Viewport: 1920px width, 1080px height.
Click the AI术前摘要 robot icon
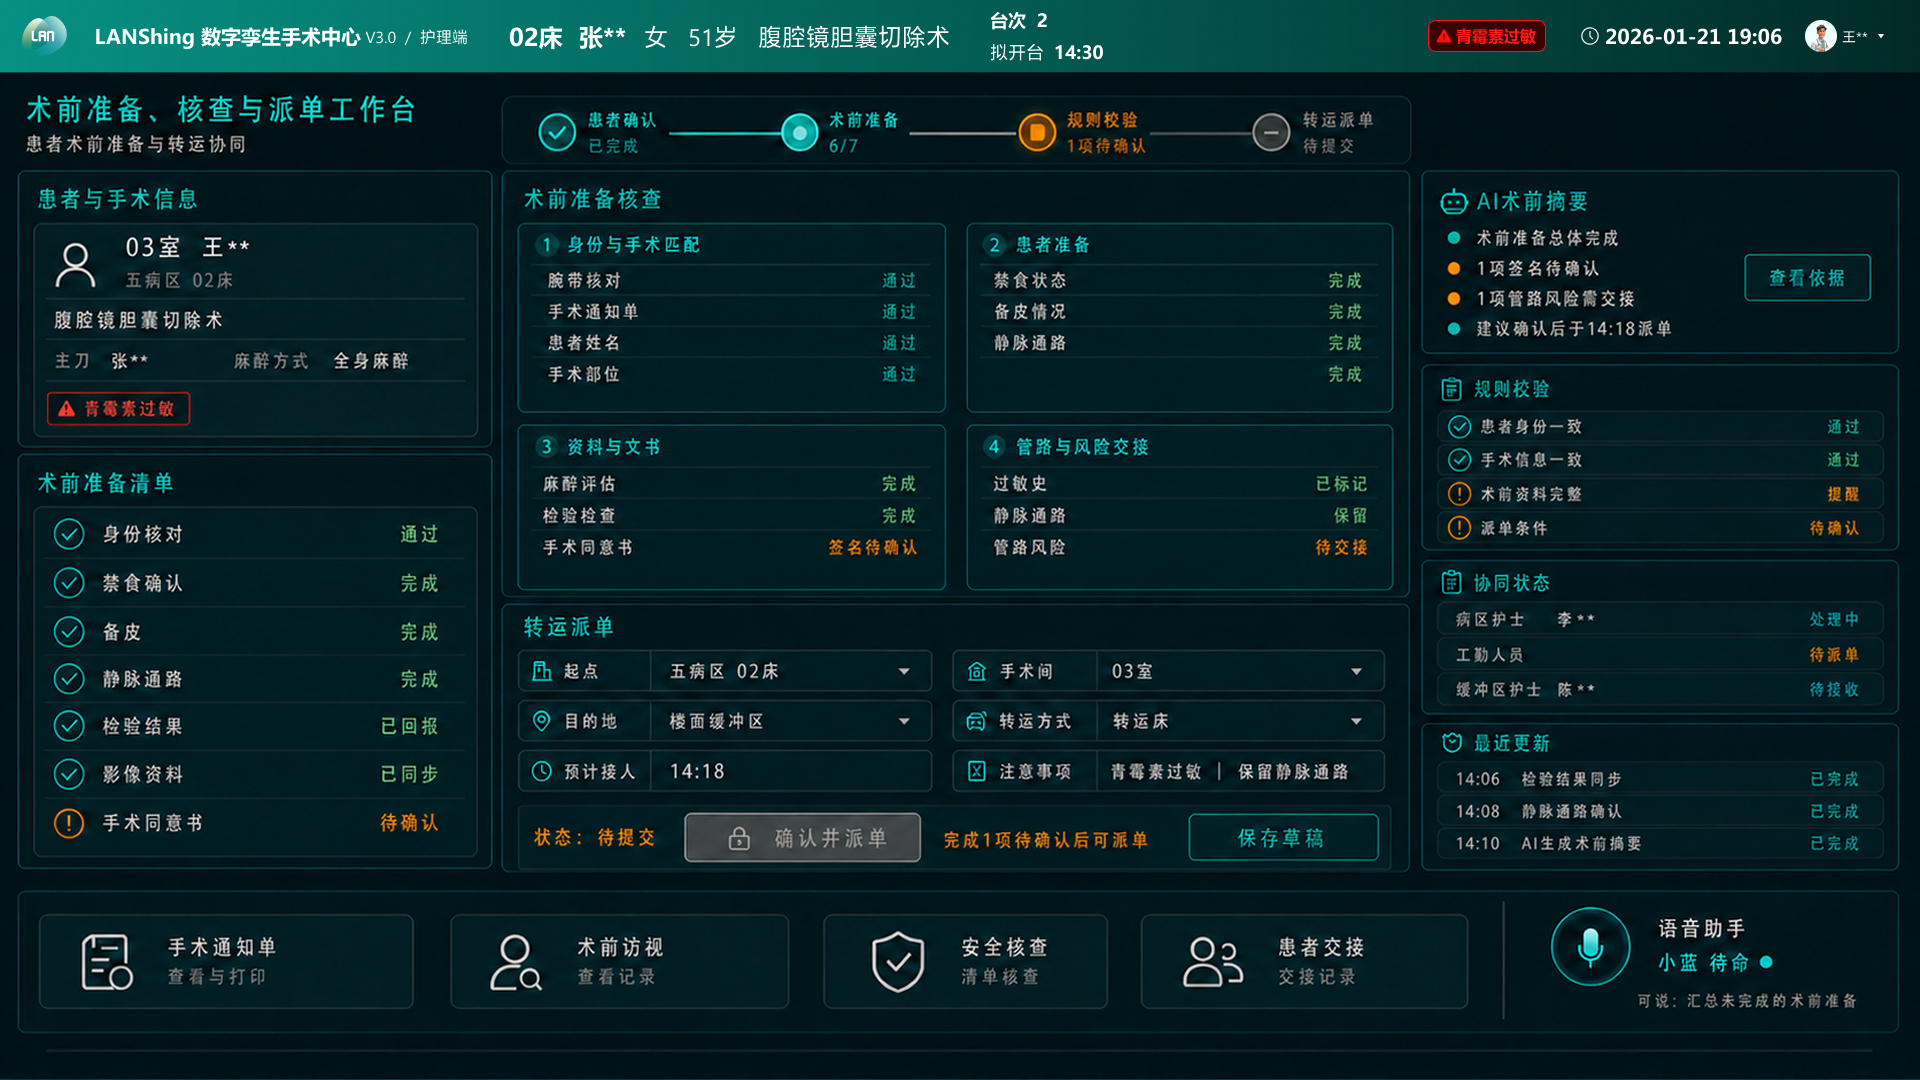[x=1453, y=202]
